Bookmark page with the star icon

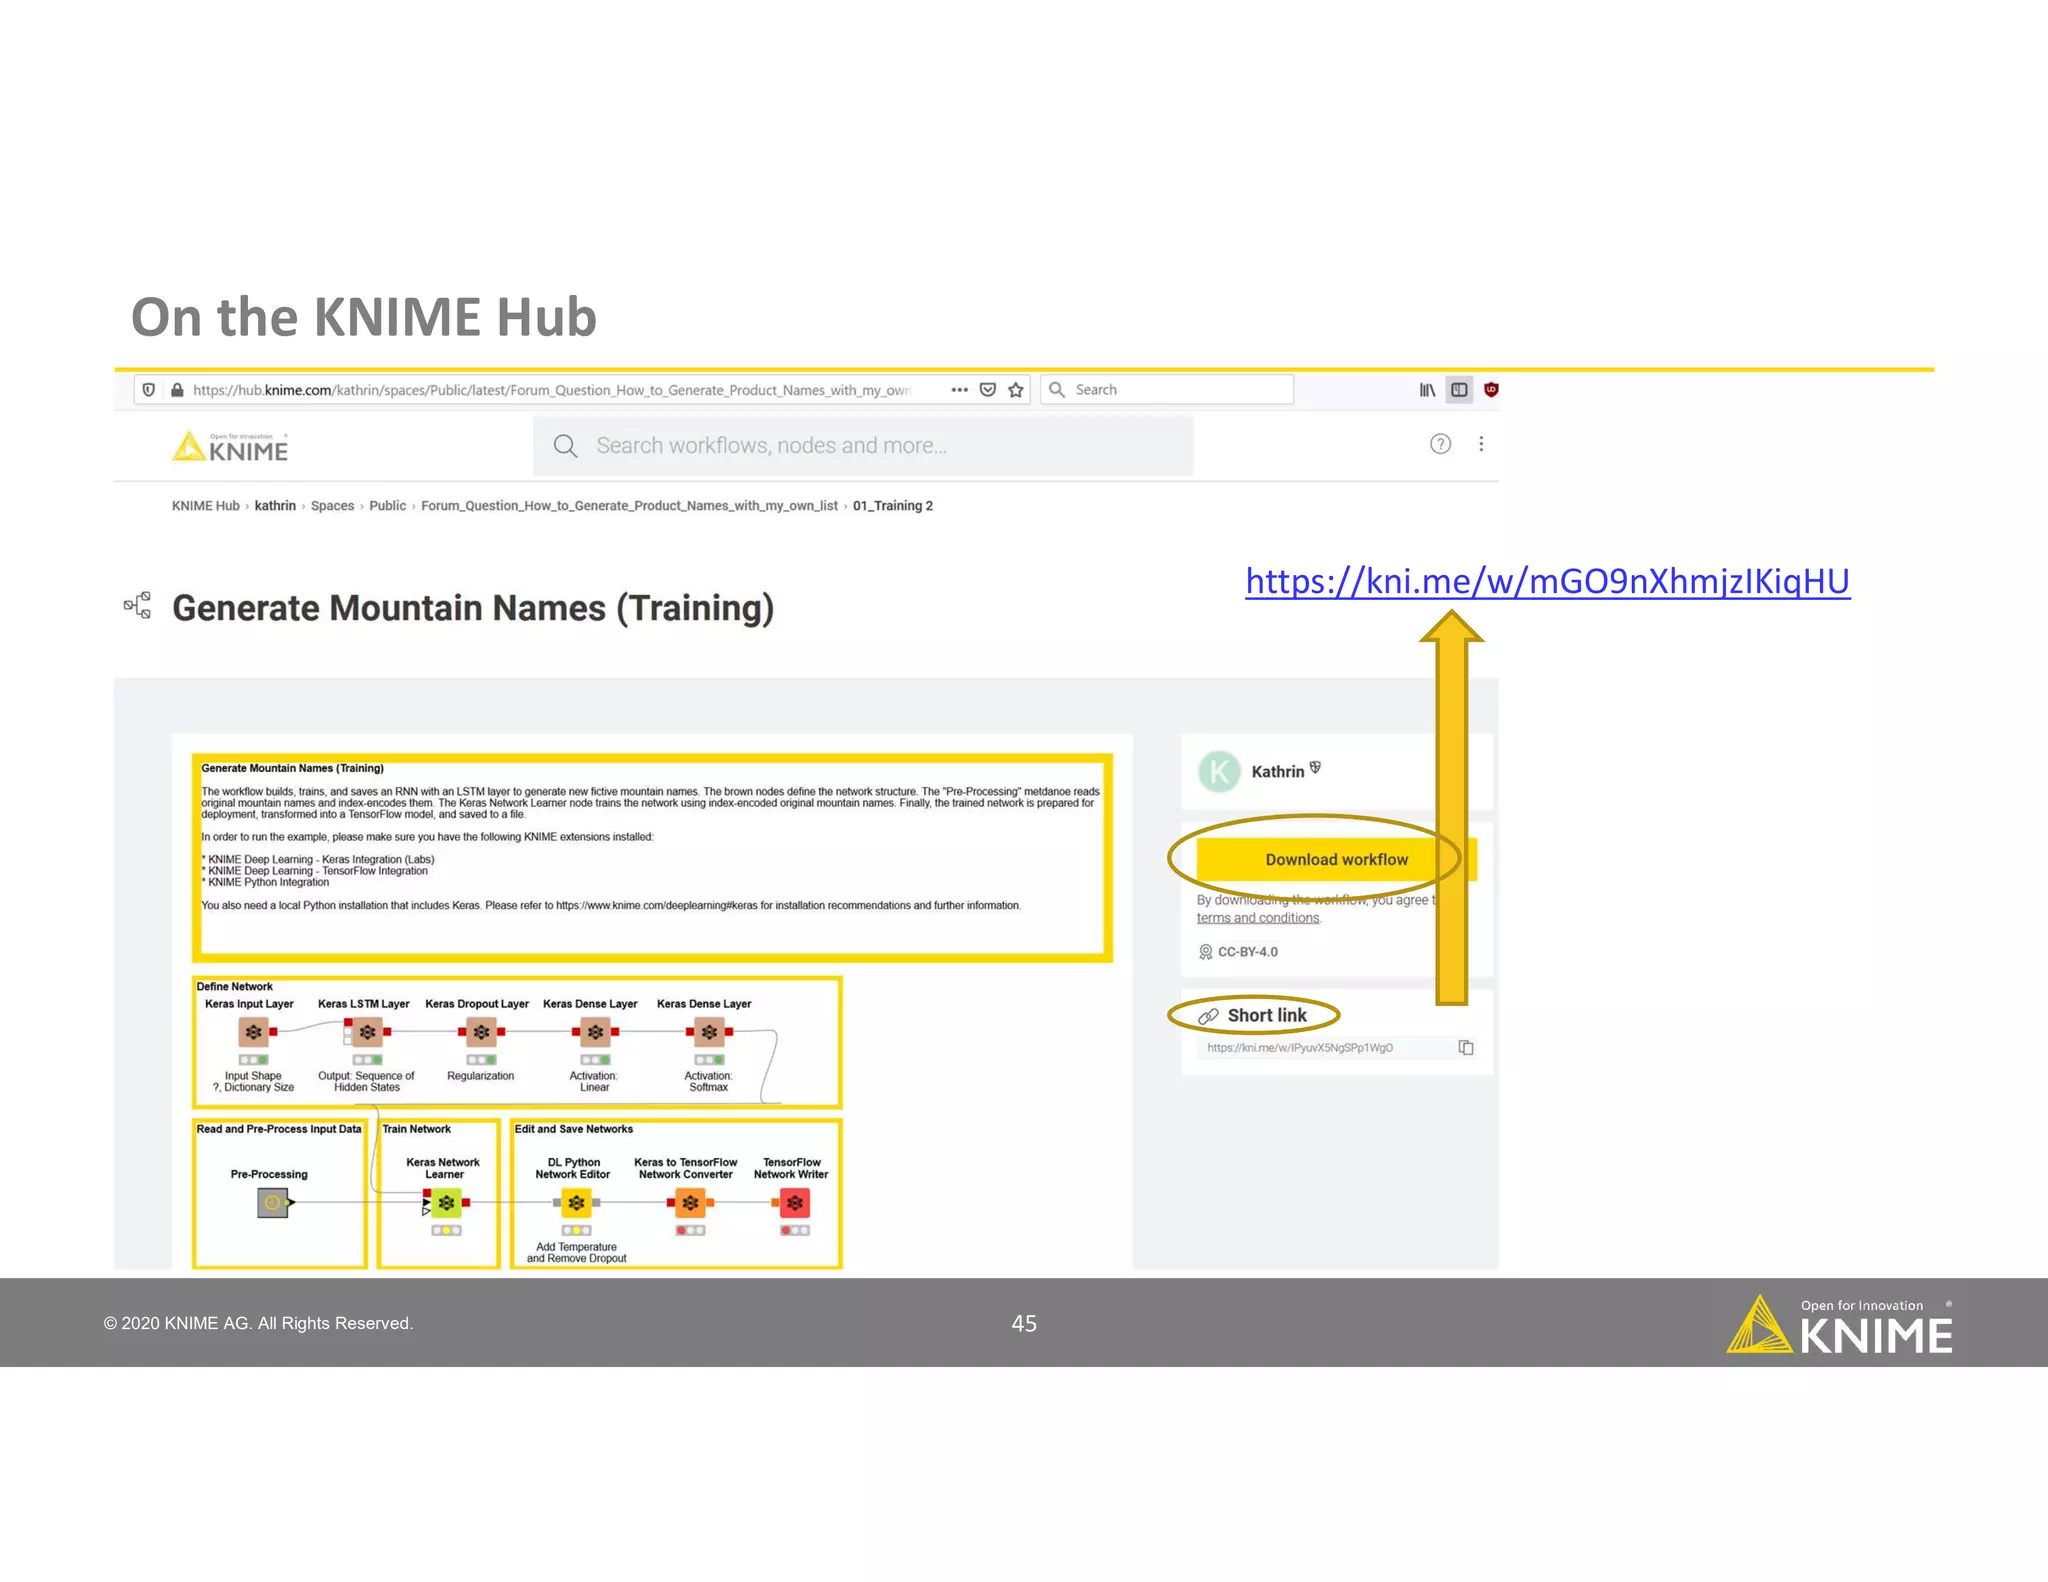point(1016,390)
